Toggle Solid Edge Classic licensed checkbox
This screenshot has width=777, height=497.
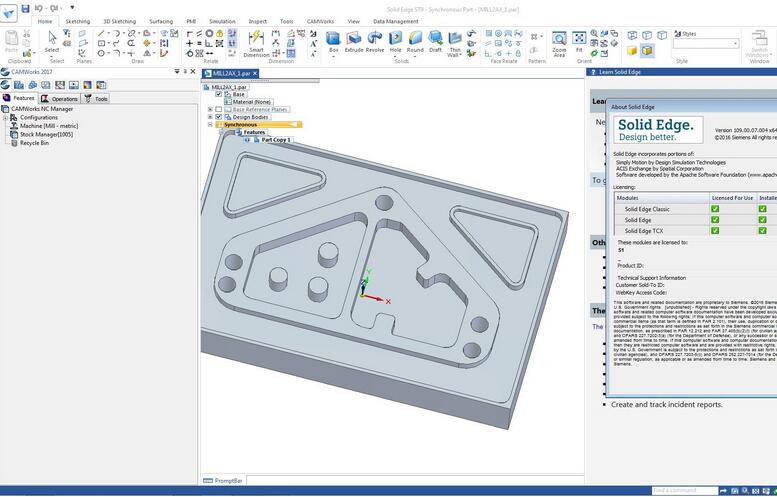pos(715,209)
